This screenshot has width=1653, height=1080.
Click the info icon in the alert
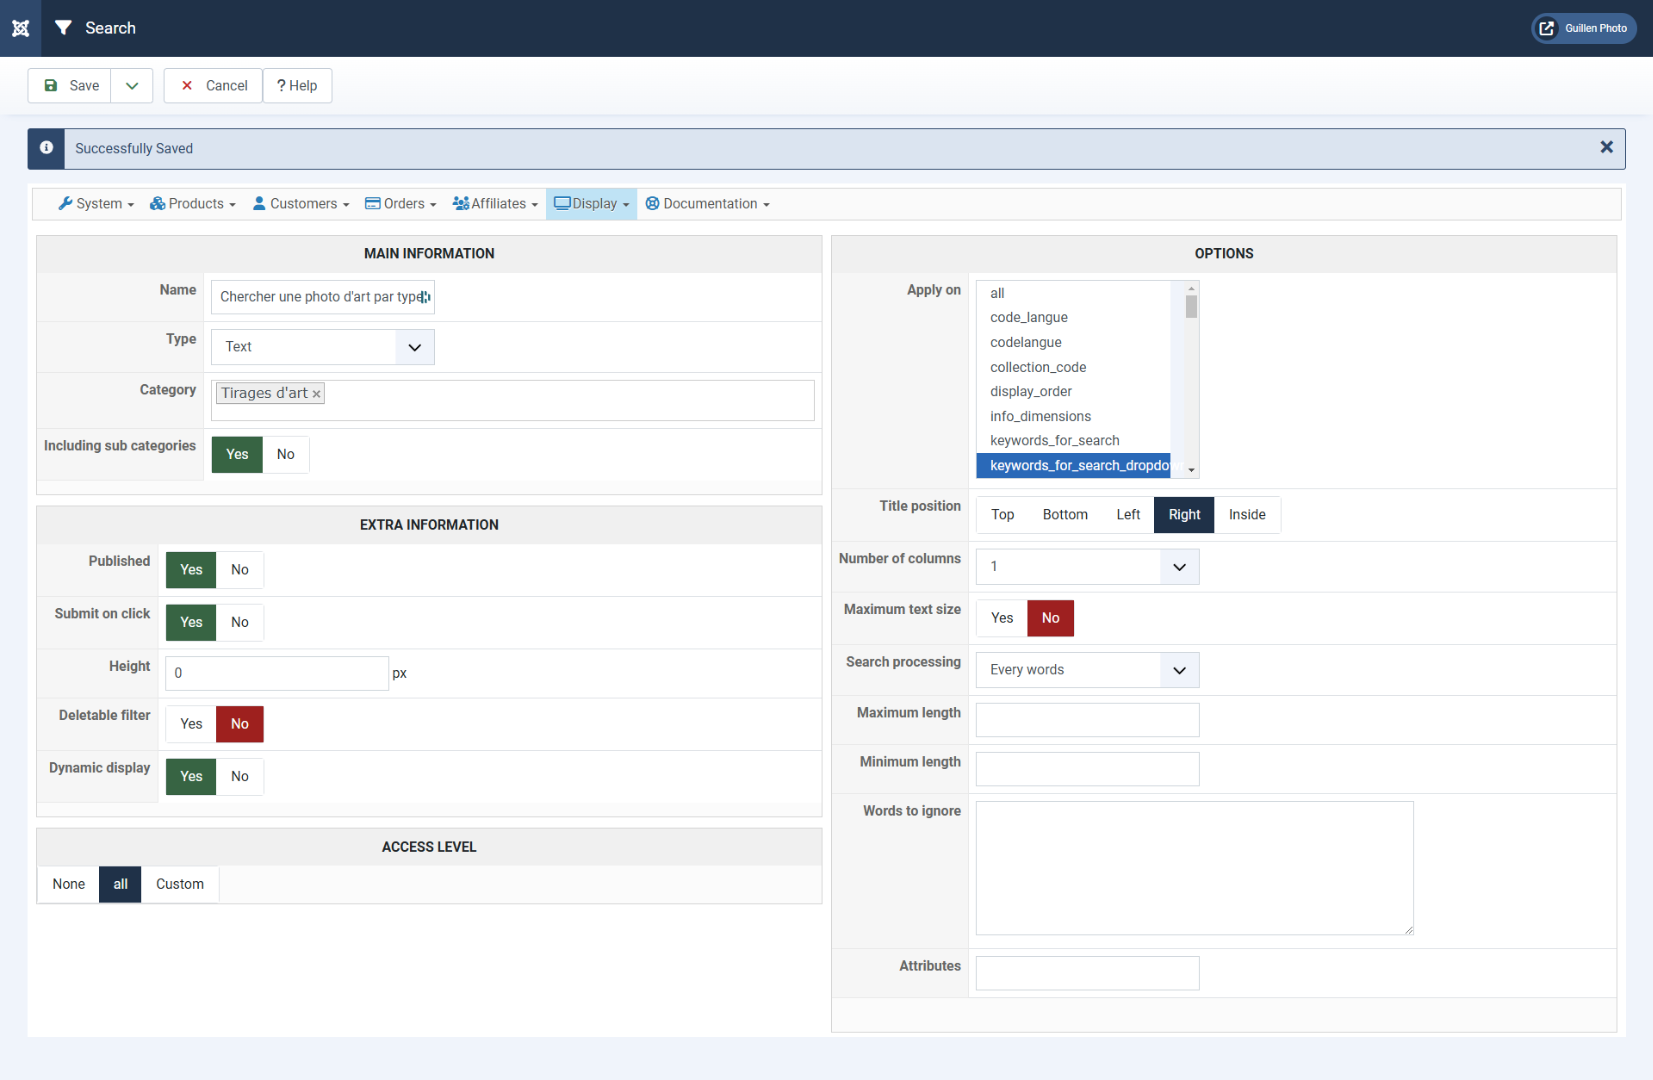46,148
